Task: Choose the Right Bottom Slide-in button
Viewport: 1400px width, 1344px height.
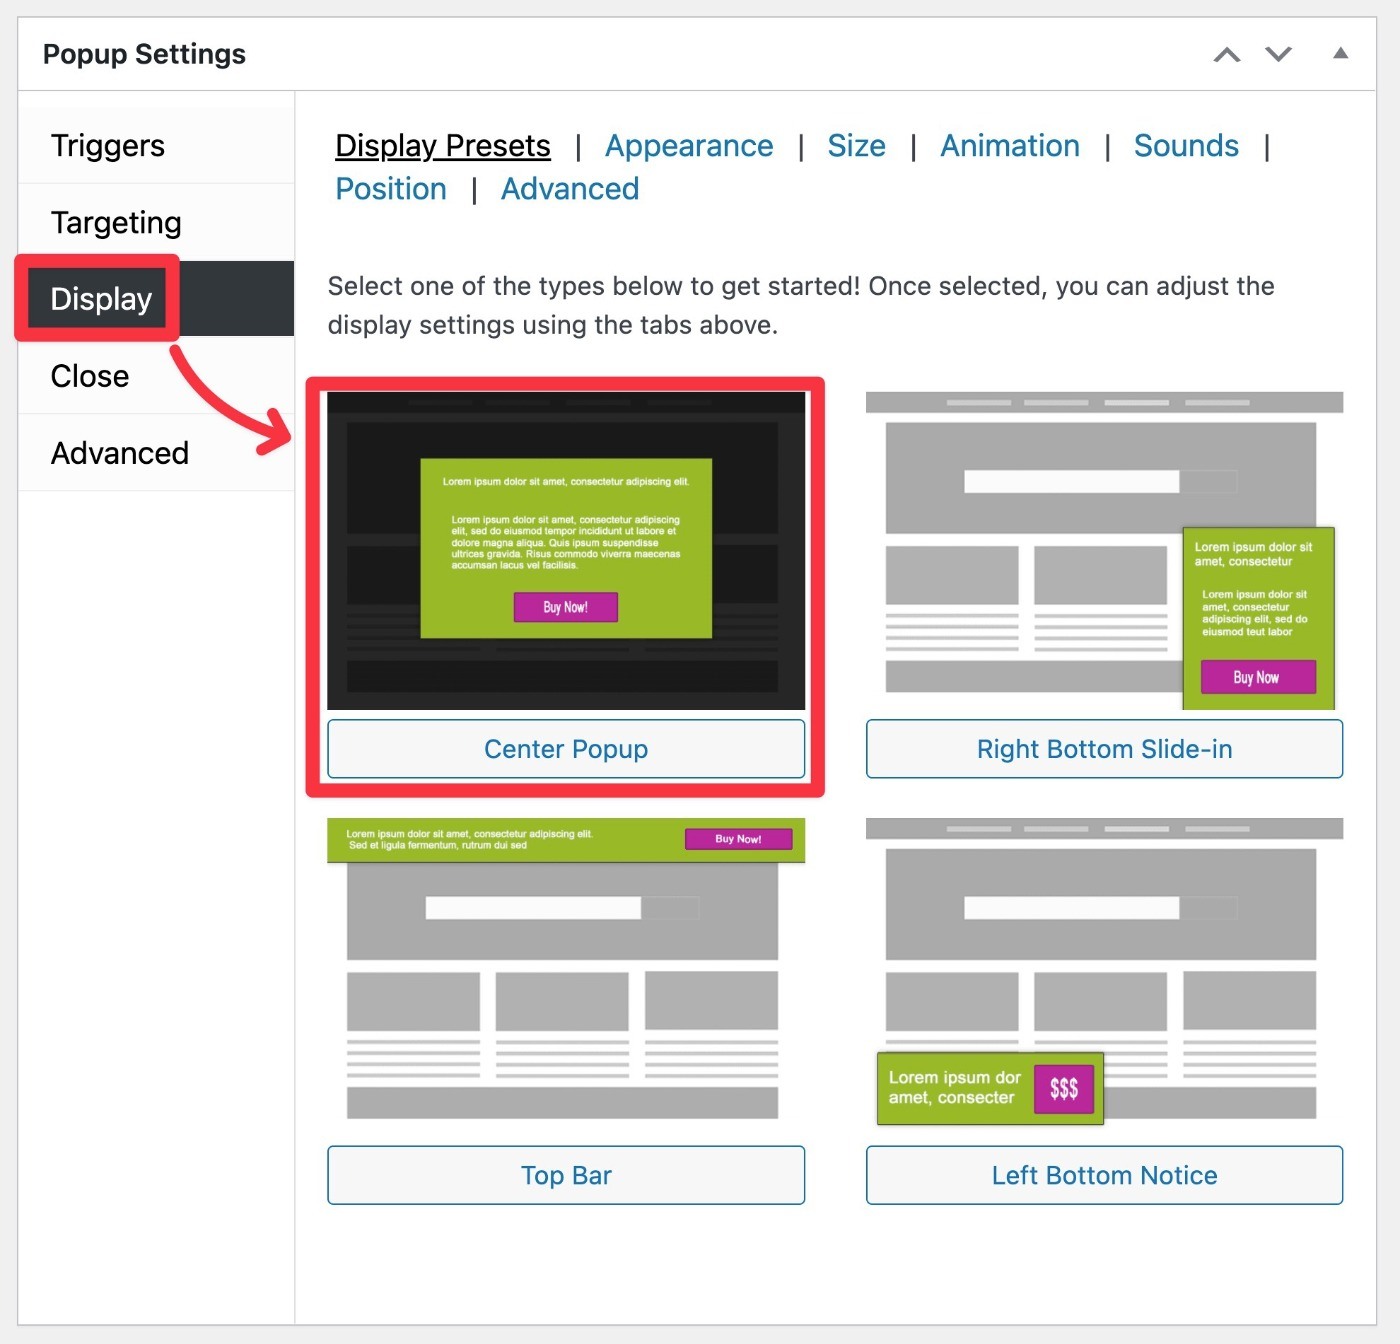Action: pos(1104,749)
